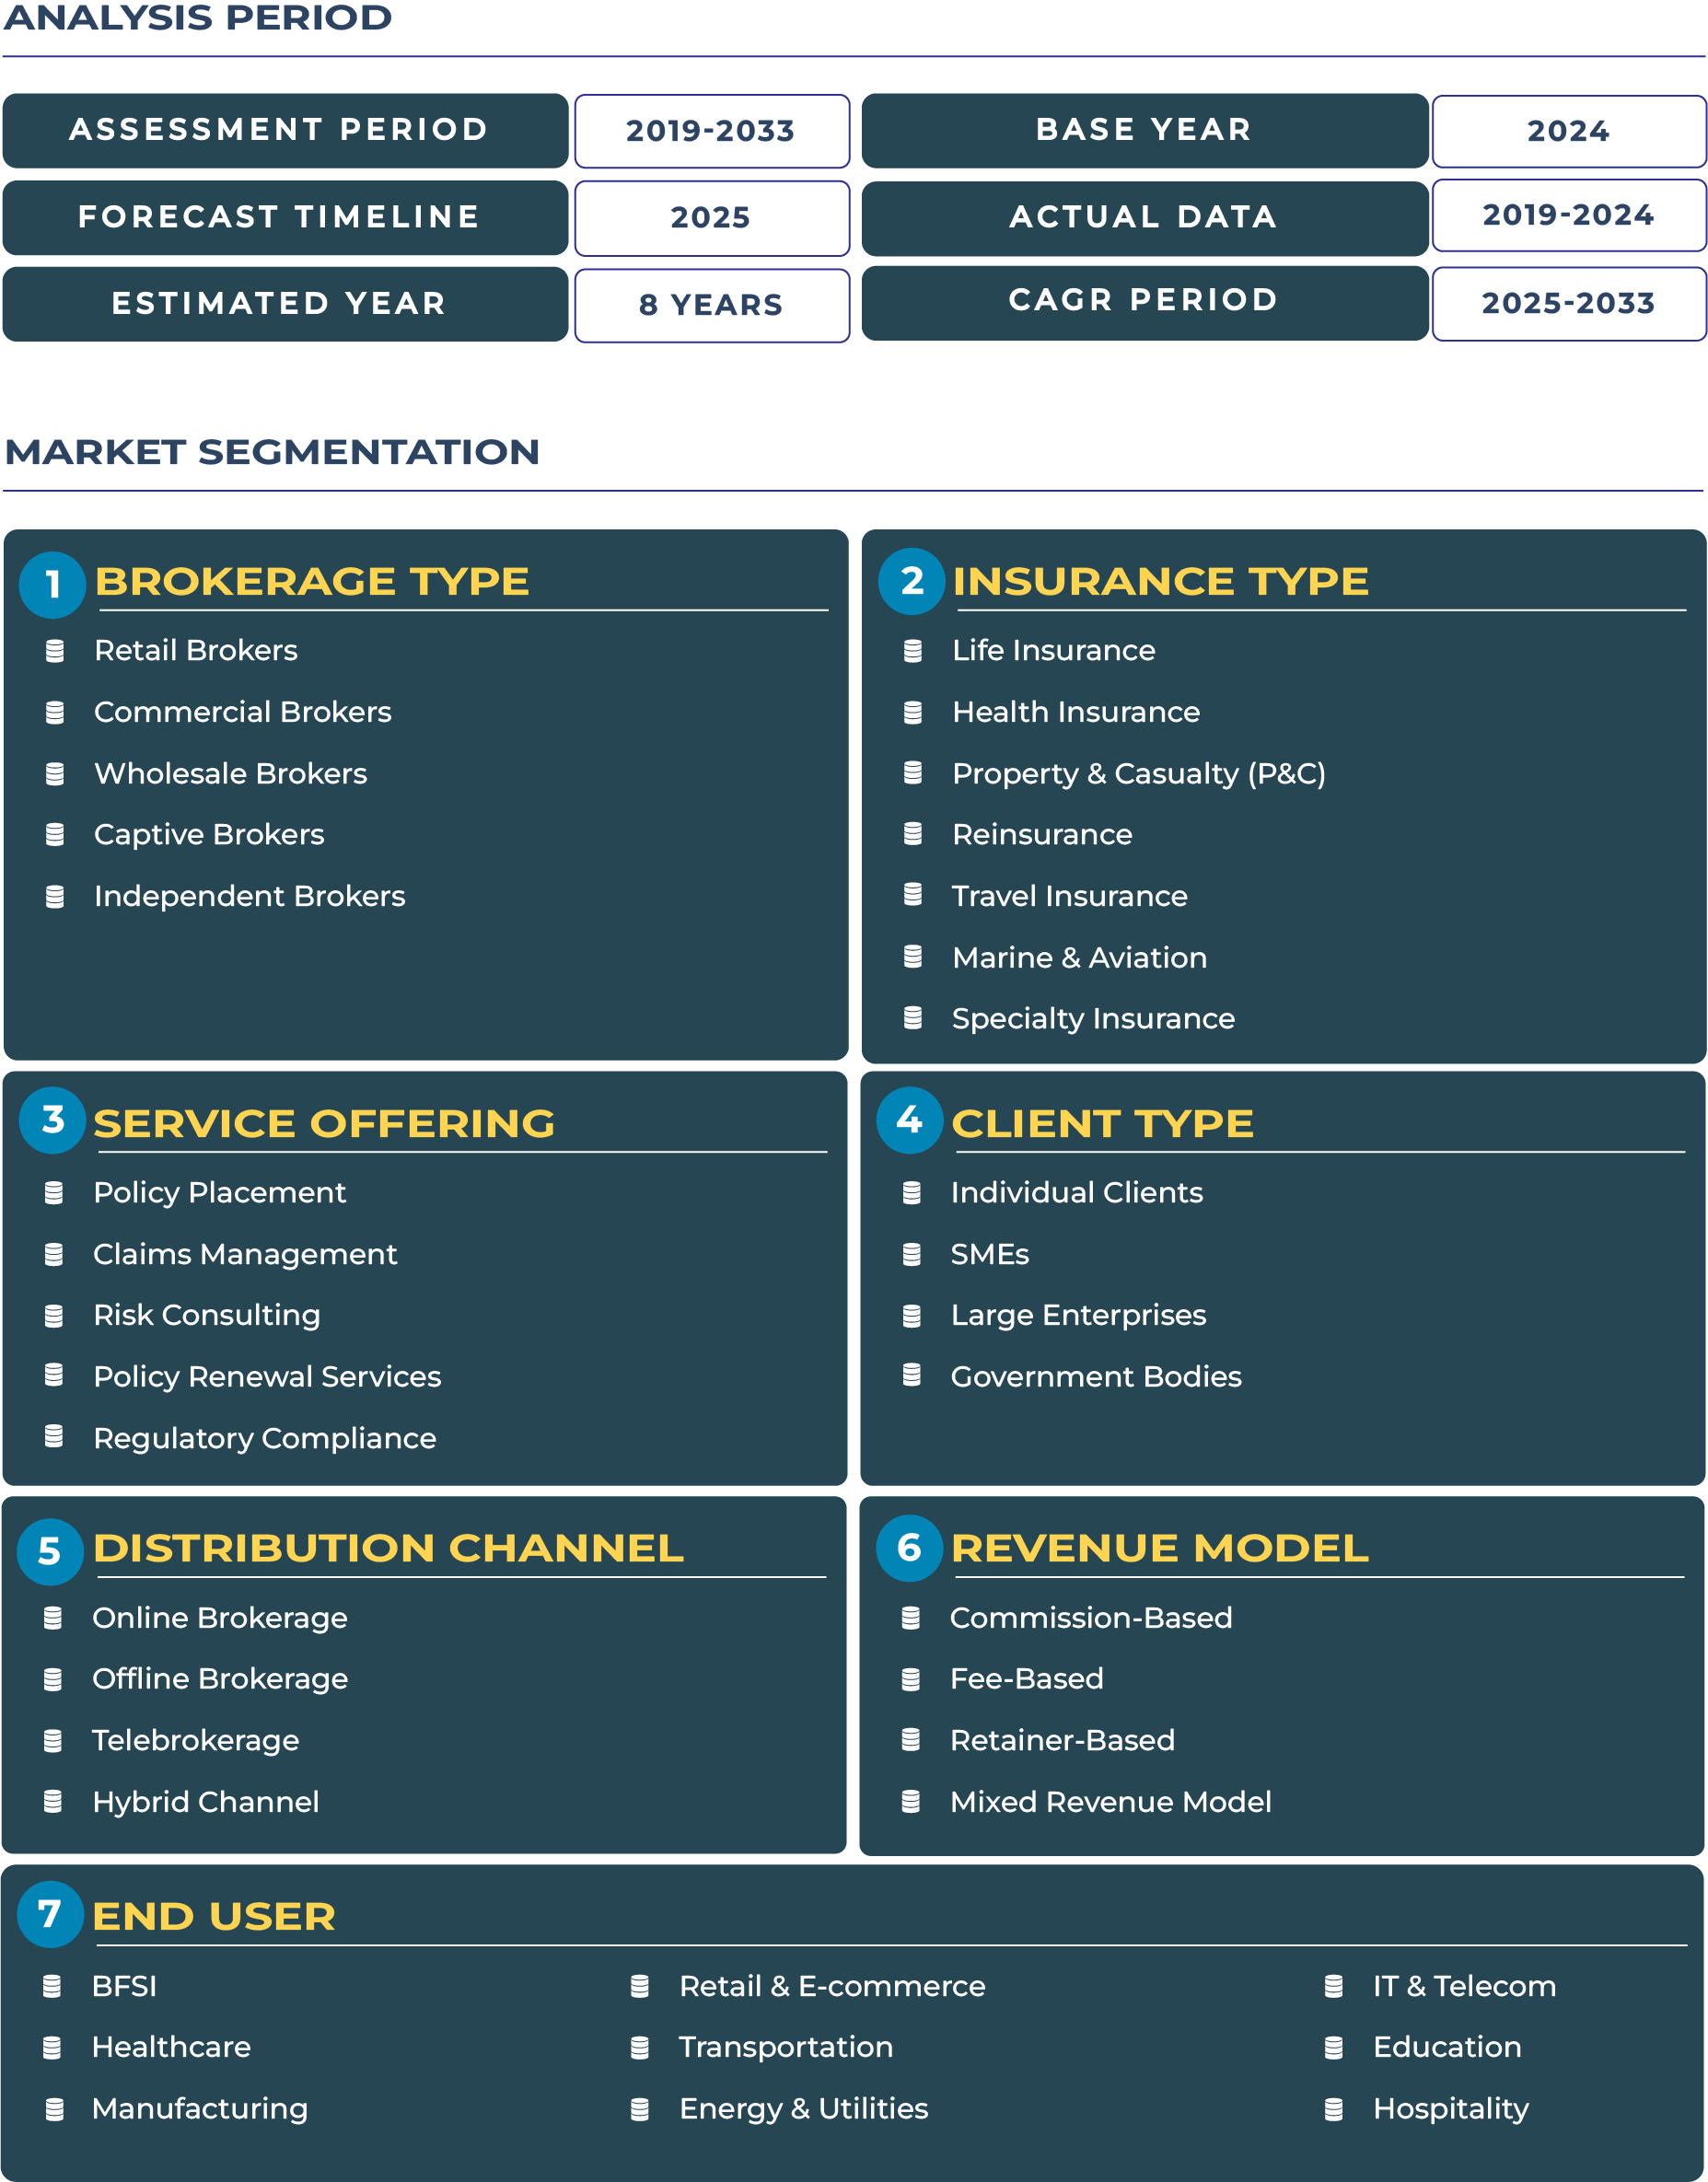The height and width of the screenshot is (2182, 1708).
Task: Click the number 3 badge for Service Offering
Action: pos(52,1121)
